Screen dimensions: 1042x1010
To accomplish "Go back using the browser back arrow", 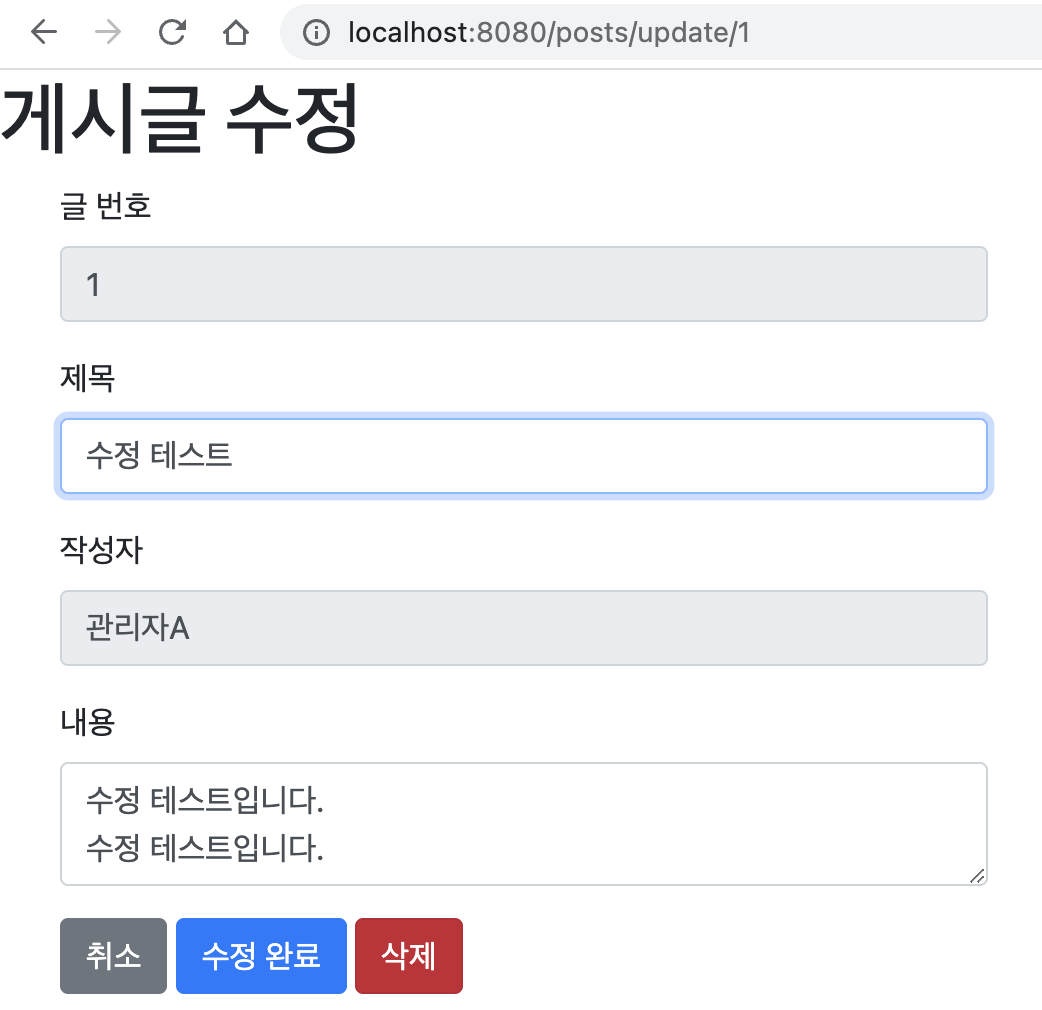I will coord(44,32).
